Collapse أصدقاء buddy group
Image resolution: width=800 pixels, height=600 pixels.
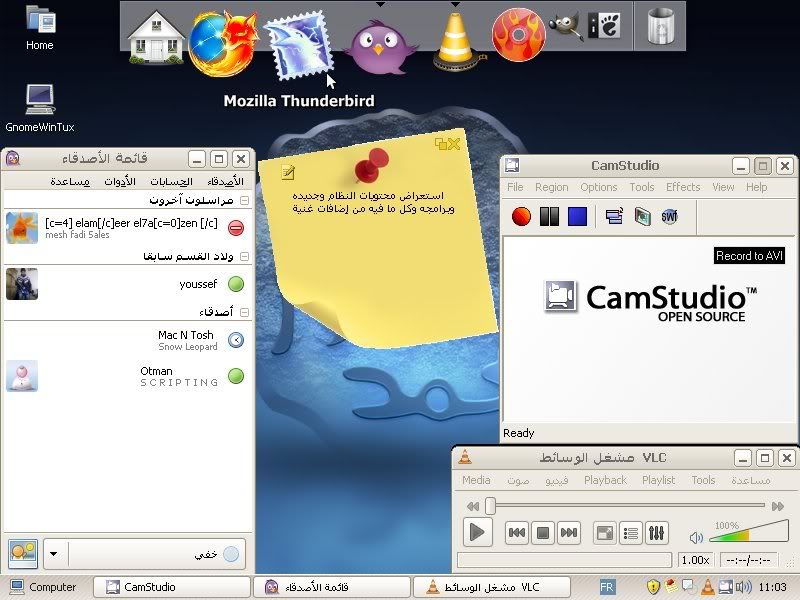[x=245, y=312]
